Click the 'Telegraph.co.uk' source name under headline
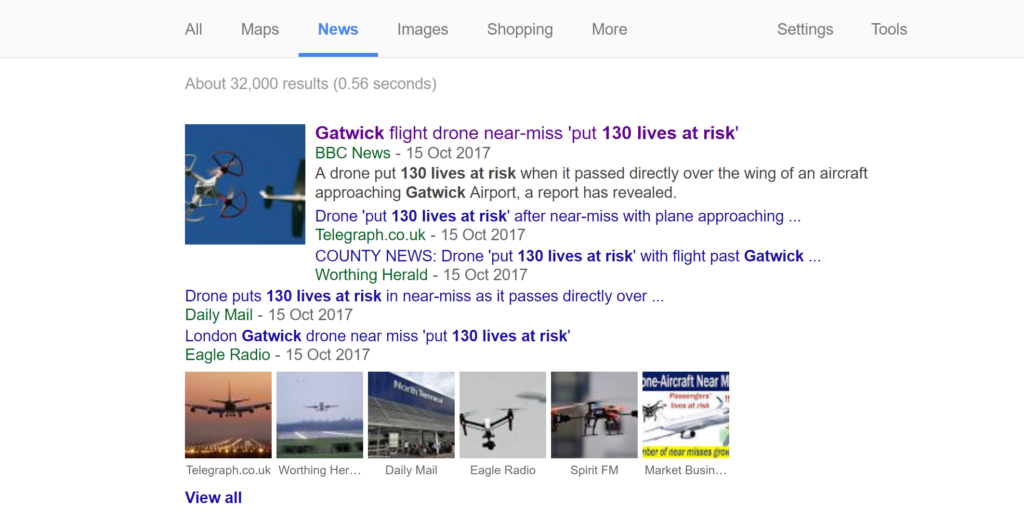 coord(370,235)
